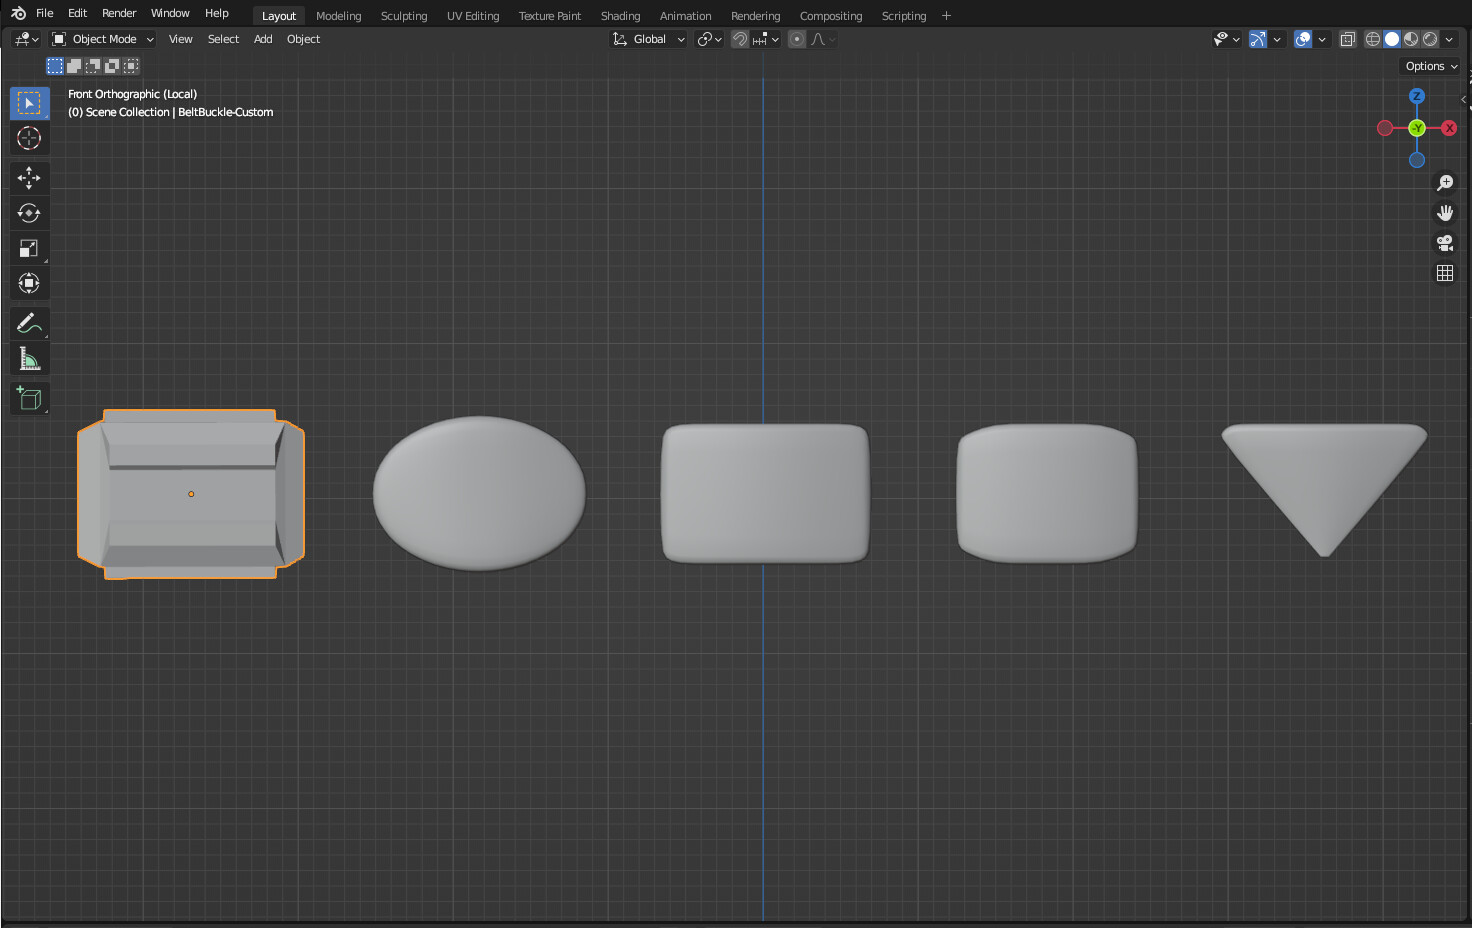The image size is (1472, 928).
Task: Select the Annotate tool
Action: [29, 323]
